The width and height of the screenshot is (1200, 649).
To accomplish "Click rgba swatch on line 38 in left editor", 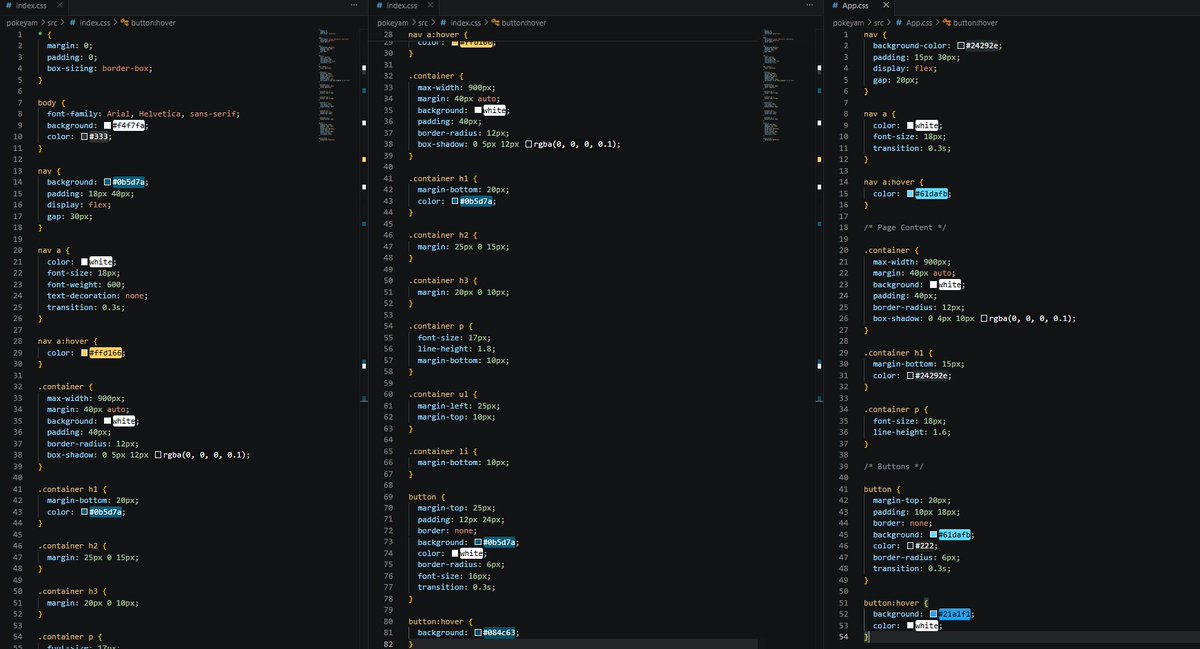I will (x=158, y=454).
